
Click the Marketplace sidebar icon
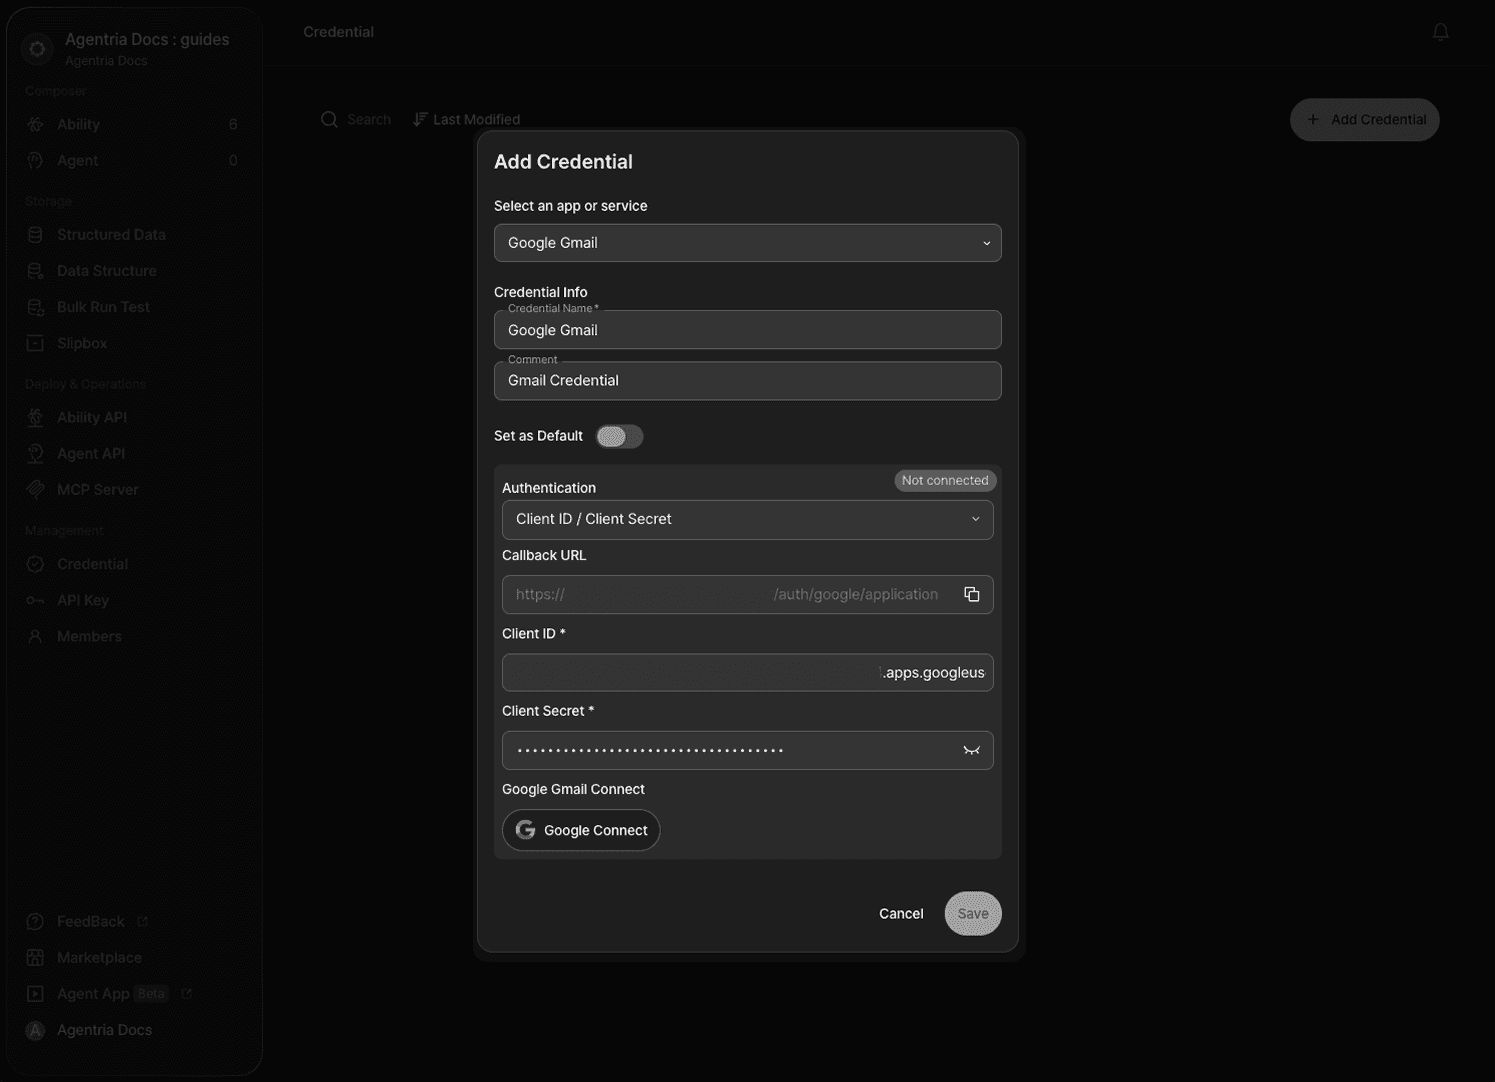[x=35, y=957]
